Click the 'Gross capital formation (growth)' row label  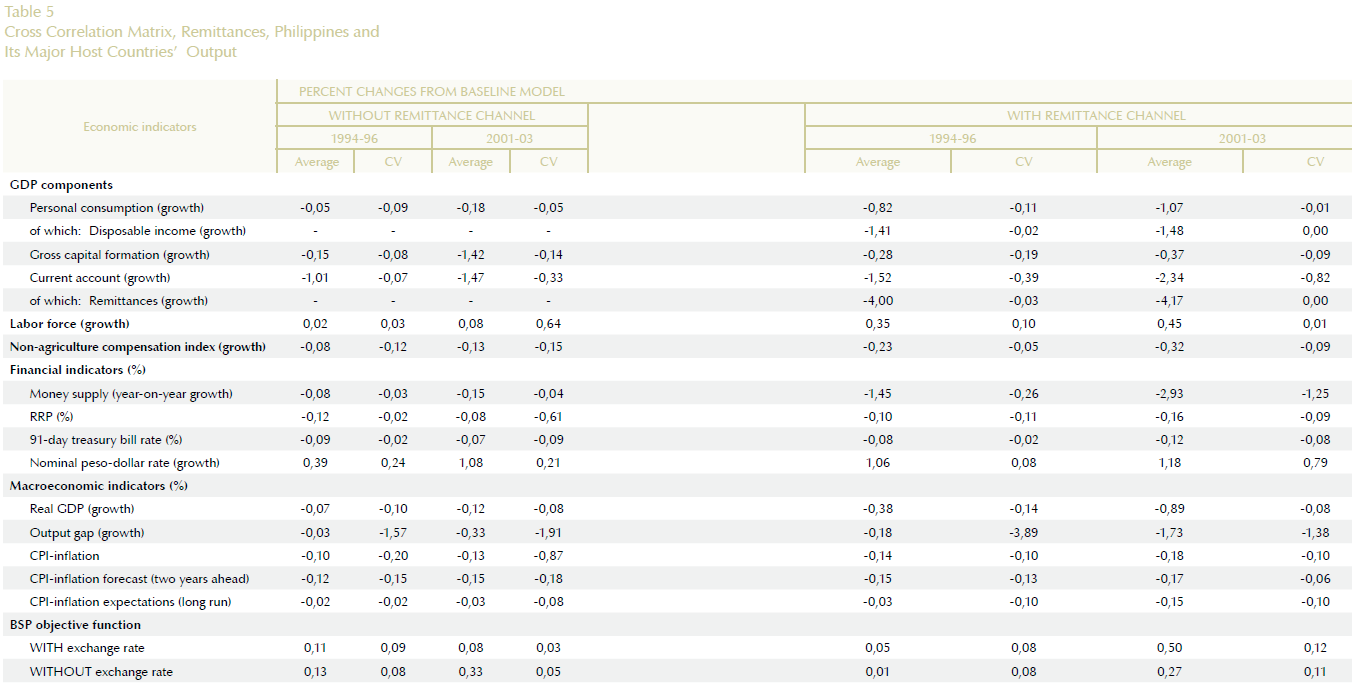[x=119, y=255]
